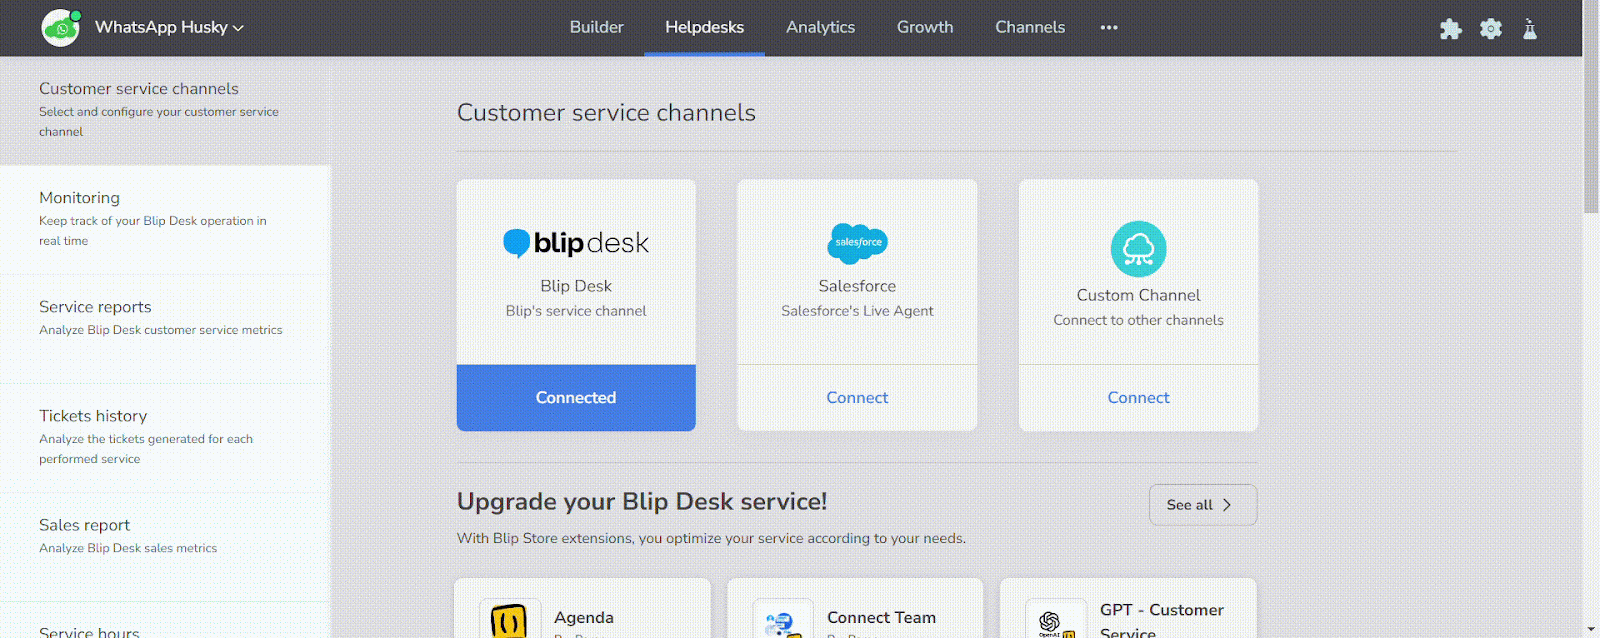Open the flask beta features icon
The image size is (1600, 638).
1530,29
